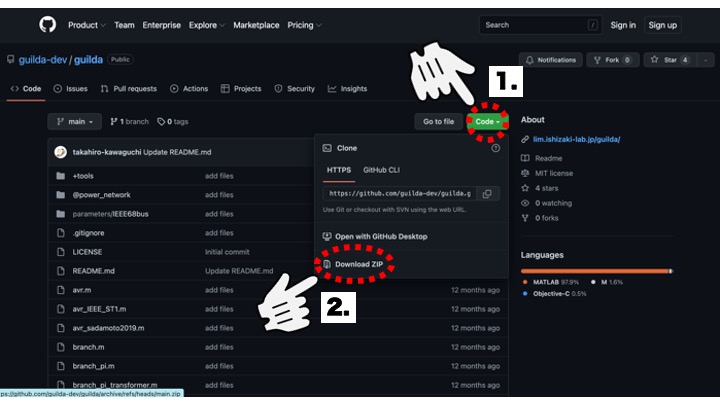720x405 pixels.
Task: Click the MATLAB 97.9% language entry
Action: coord(551,282)
